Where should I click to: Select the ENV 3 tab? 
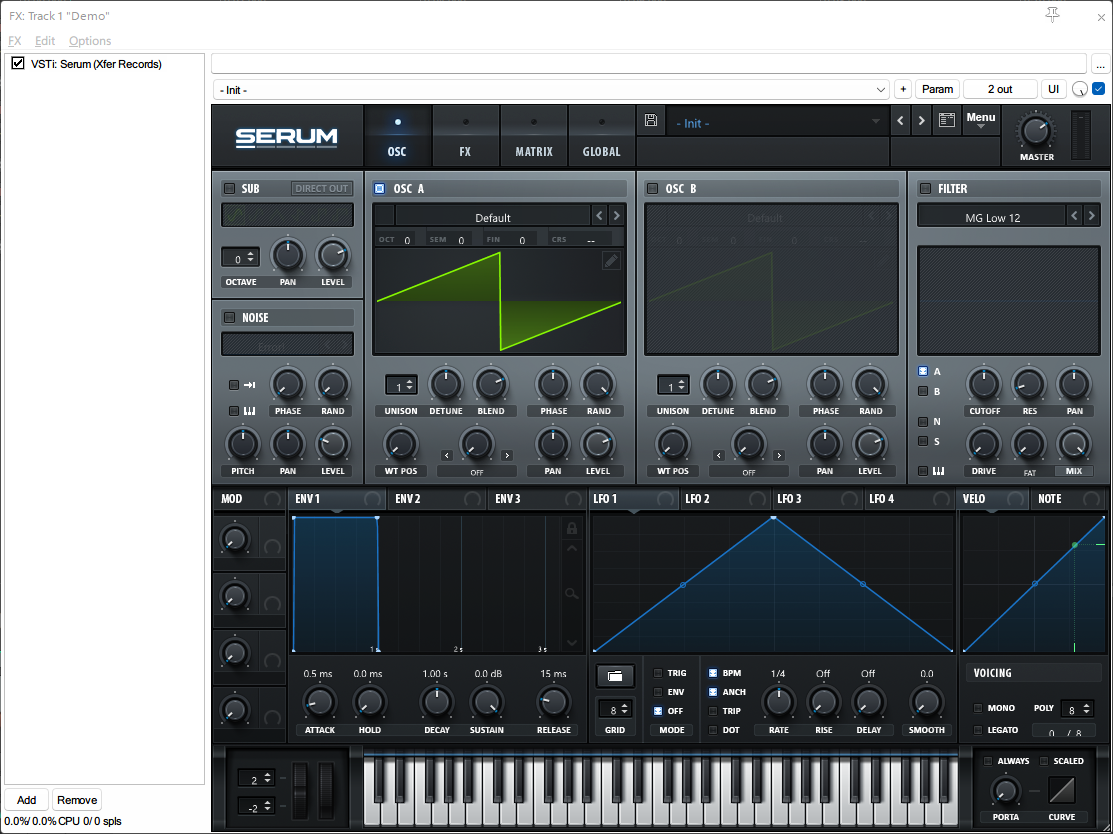tap(508, 499)
